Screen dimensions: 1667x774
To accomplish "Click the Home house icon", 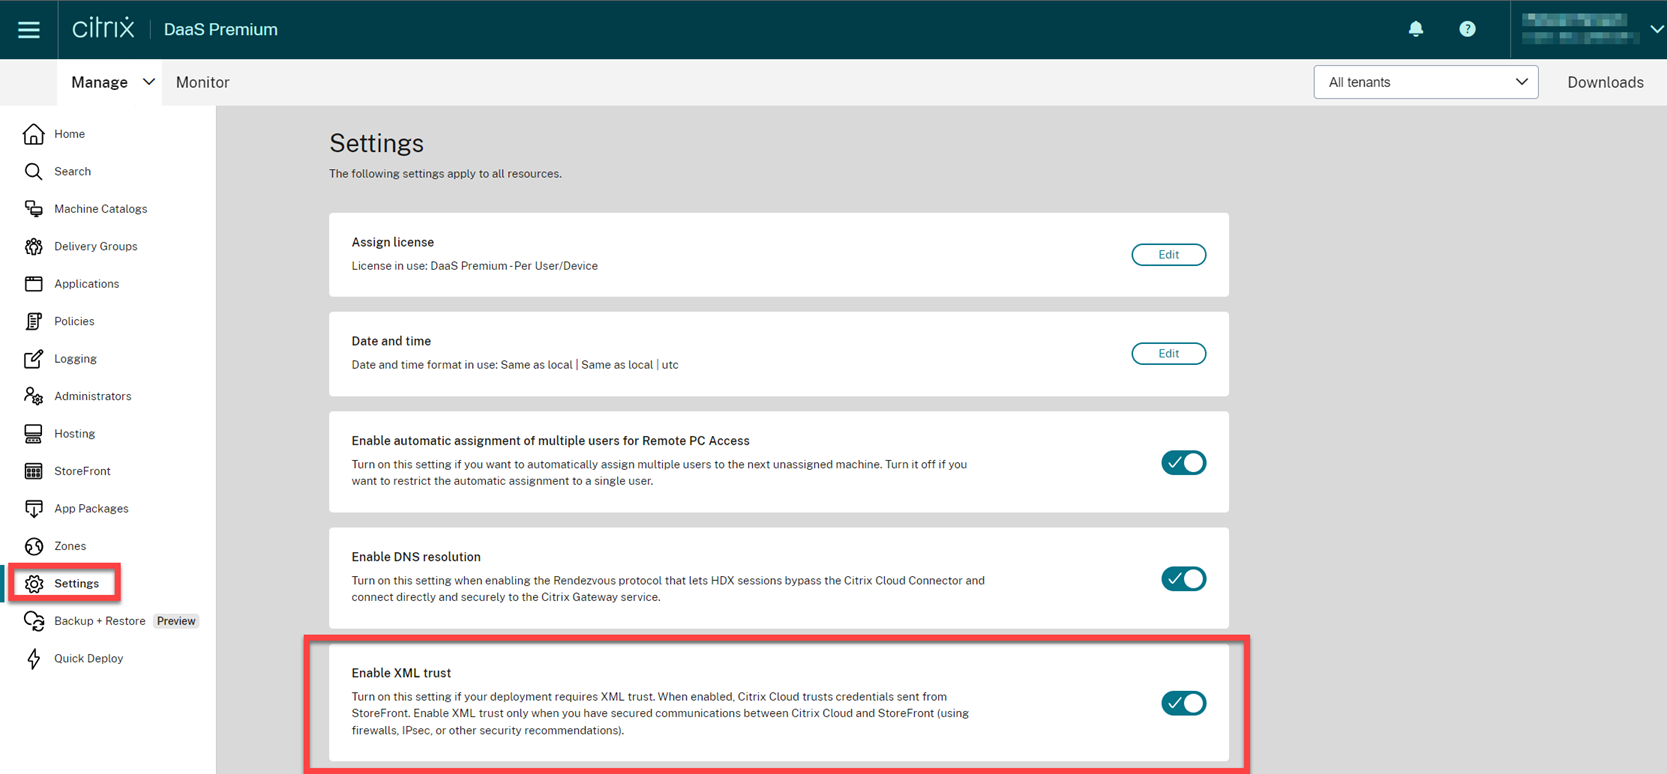I will pyautogui.click(x=34, y=134).
